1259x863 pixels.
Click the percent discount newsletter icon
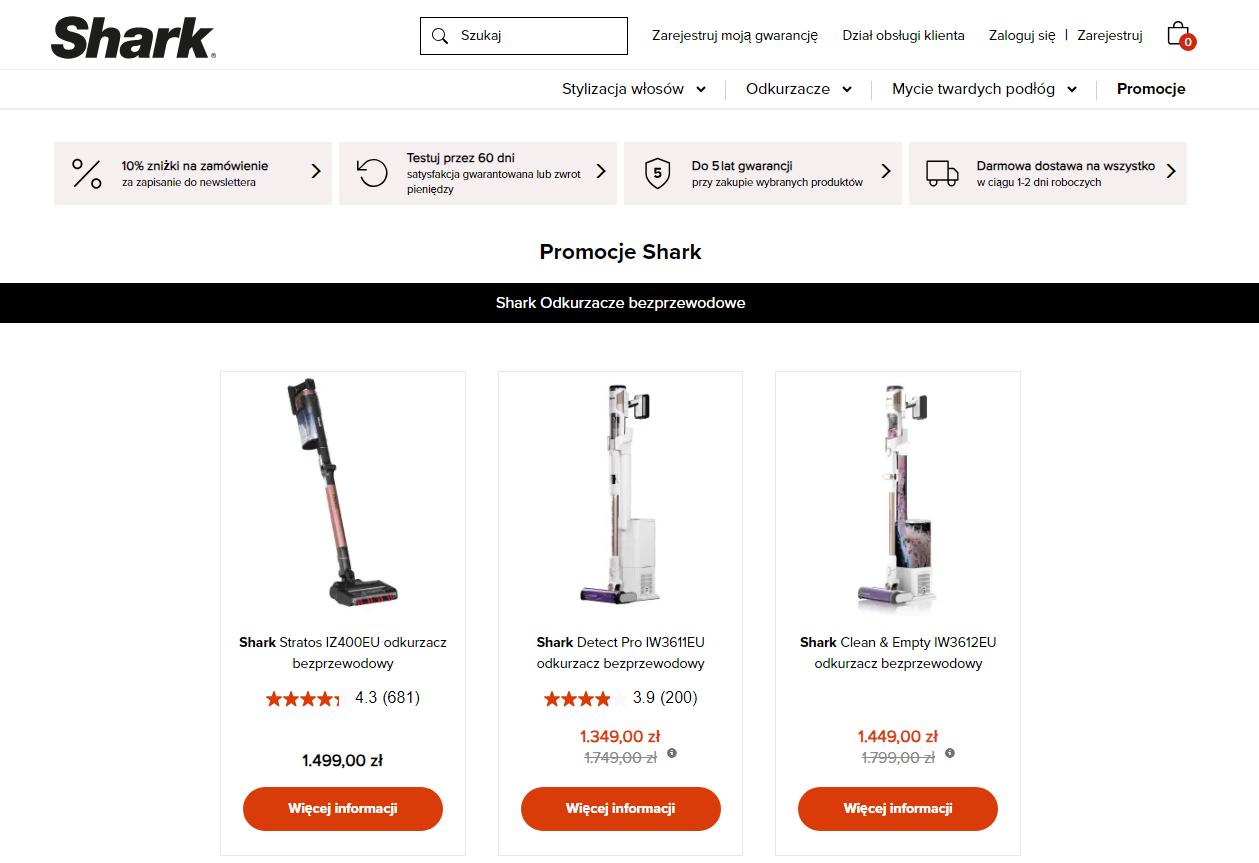(87, 173)
